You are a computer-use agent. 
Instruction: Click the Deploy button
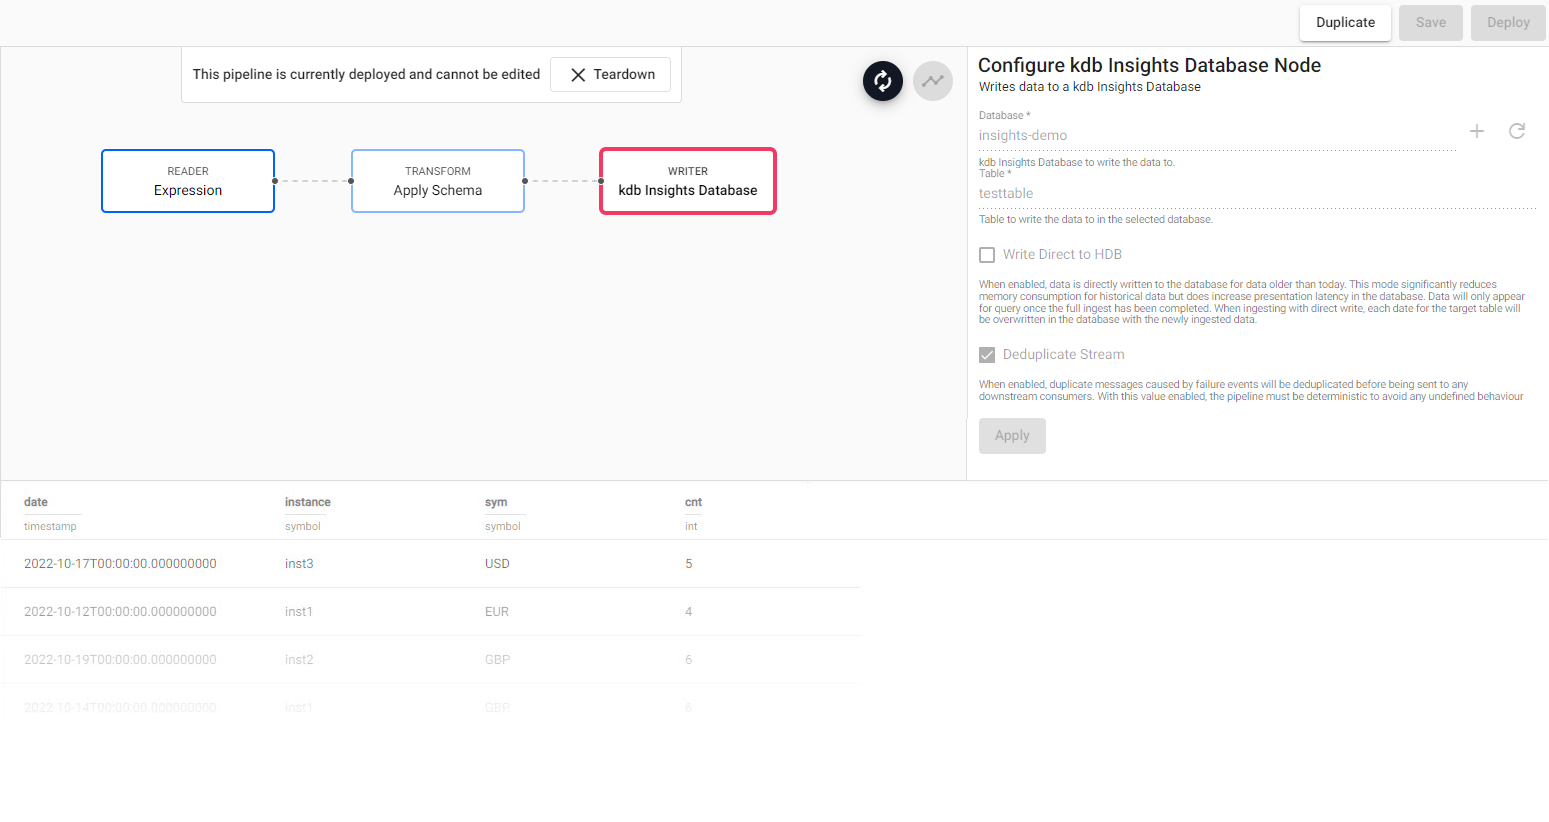tap(1508, 22)
